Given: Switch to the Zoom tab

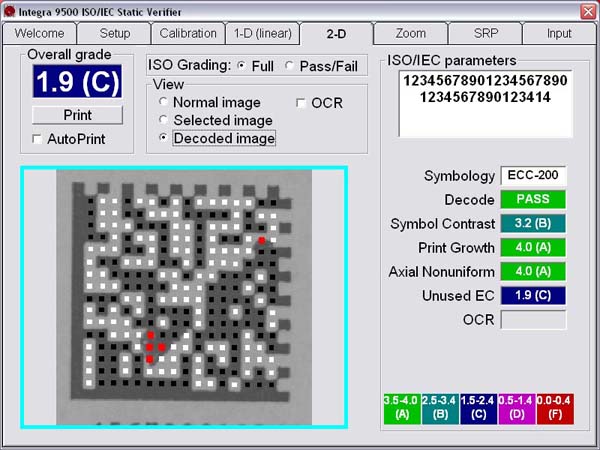Looking at the screenshot, I should pos(410,33).
